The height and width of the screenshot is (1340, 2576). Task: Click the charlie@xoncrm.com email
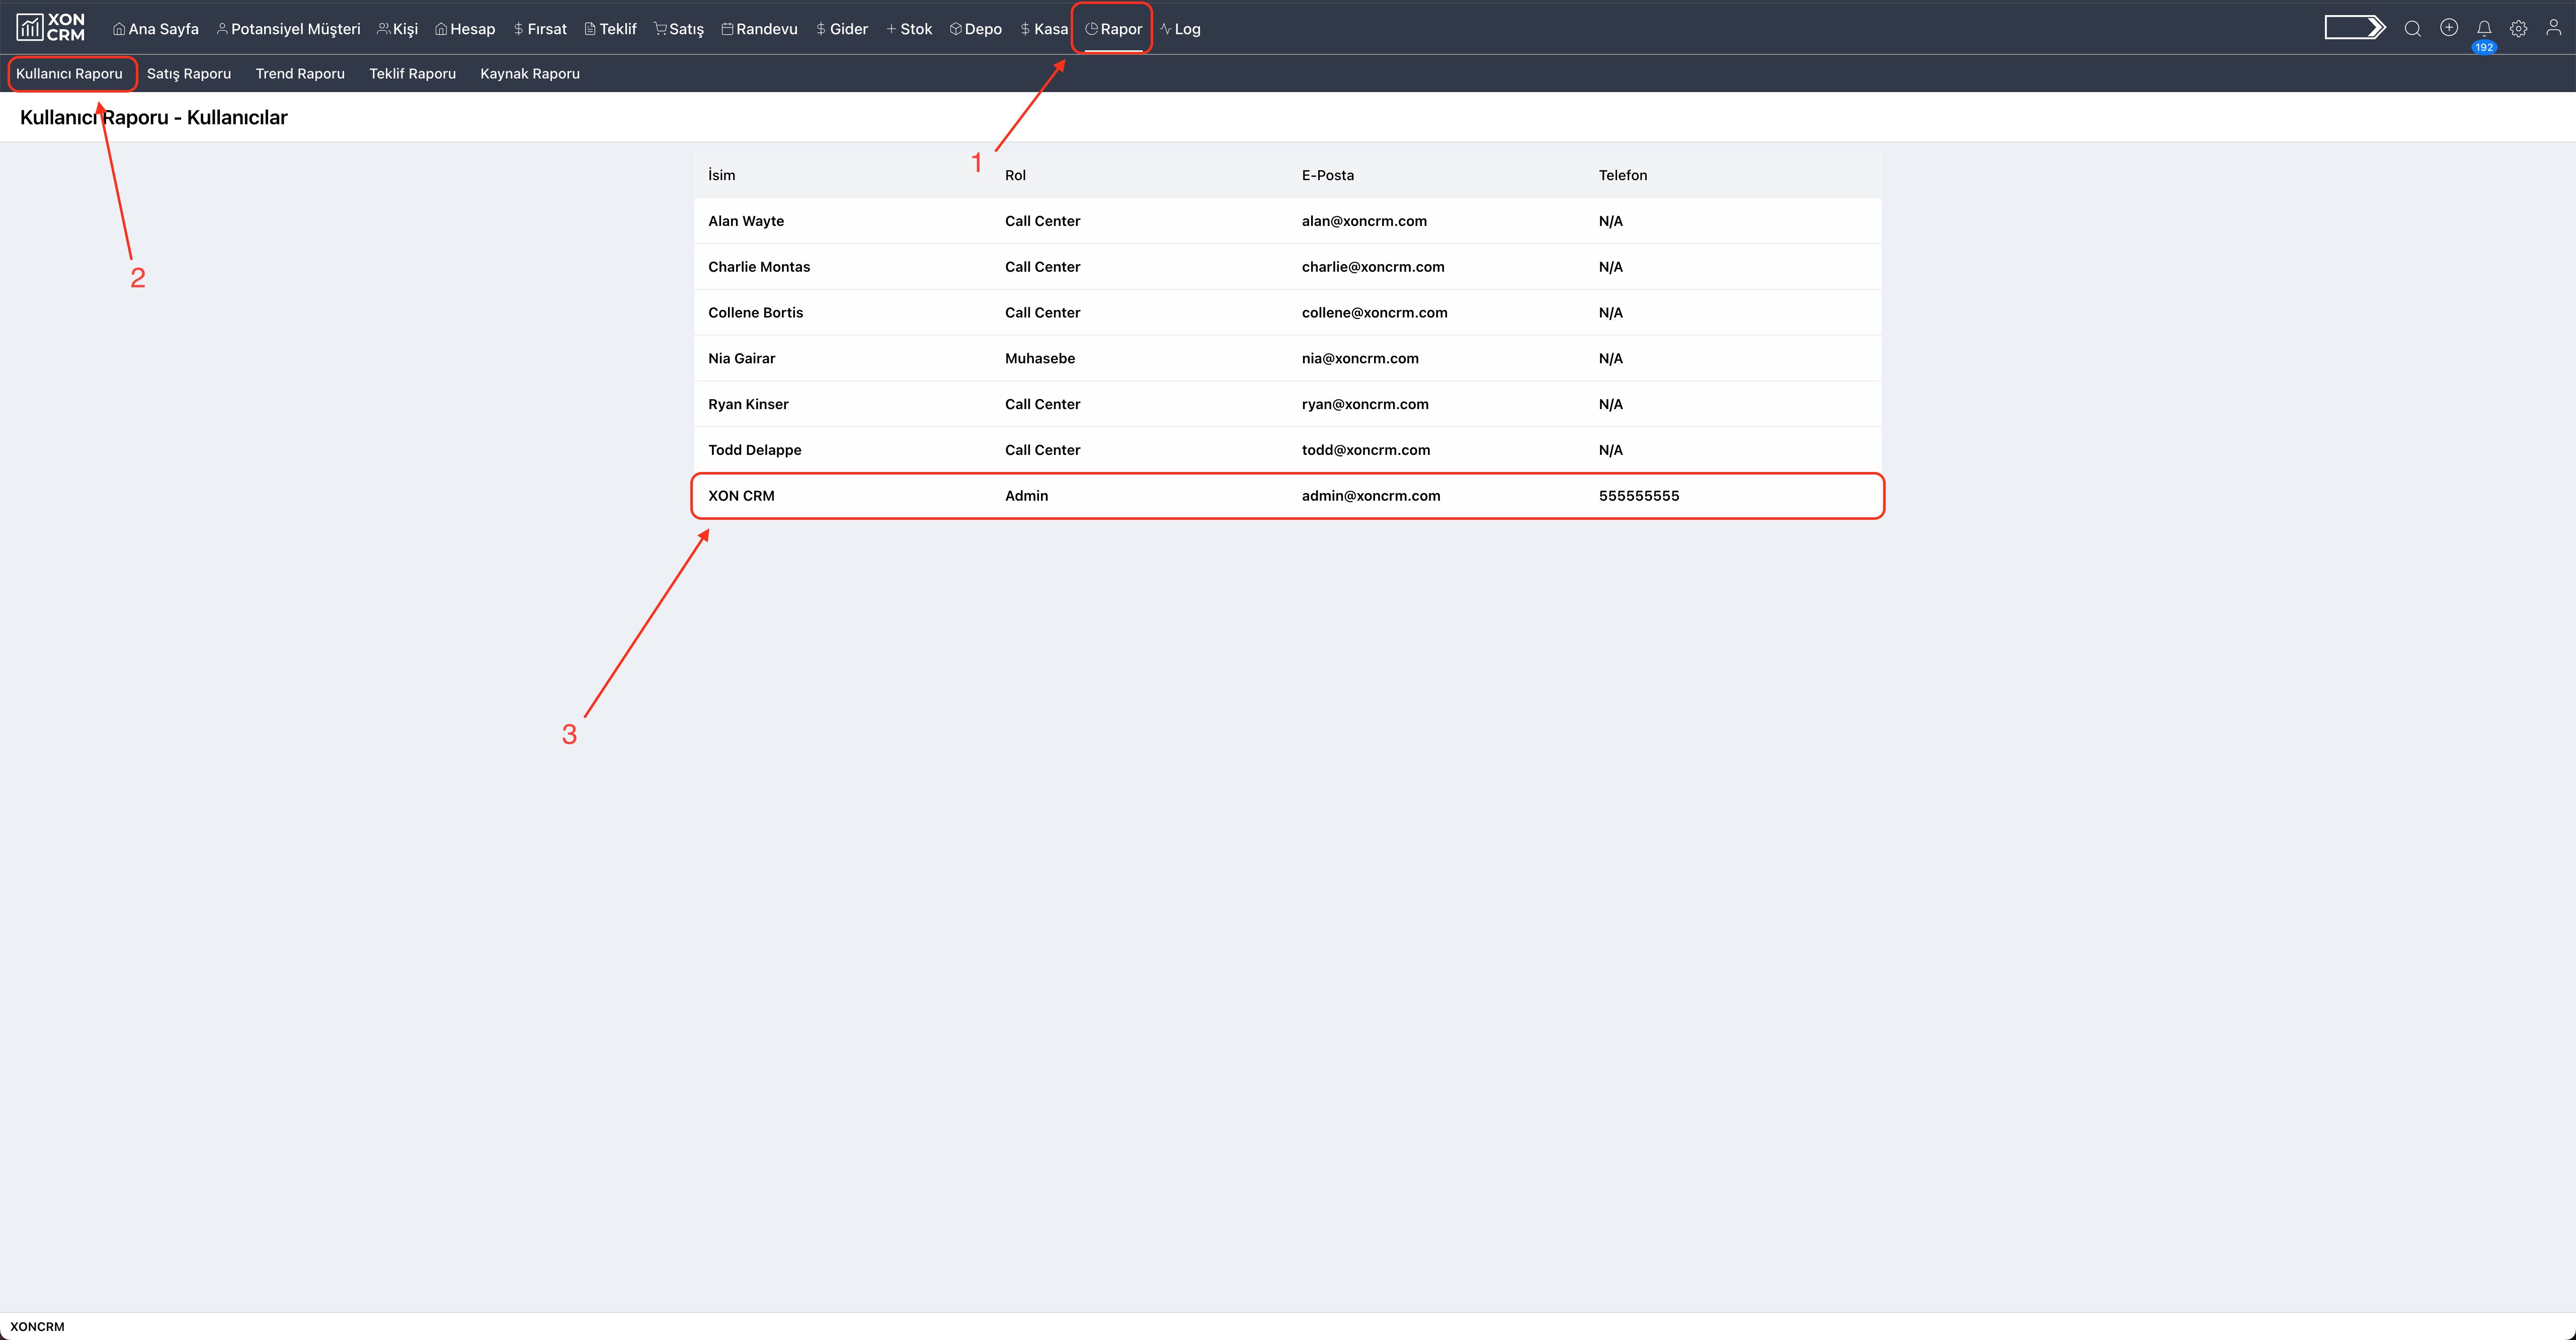[x=1373, y=267]
